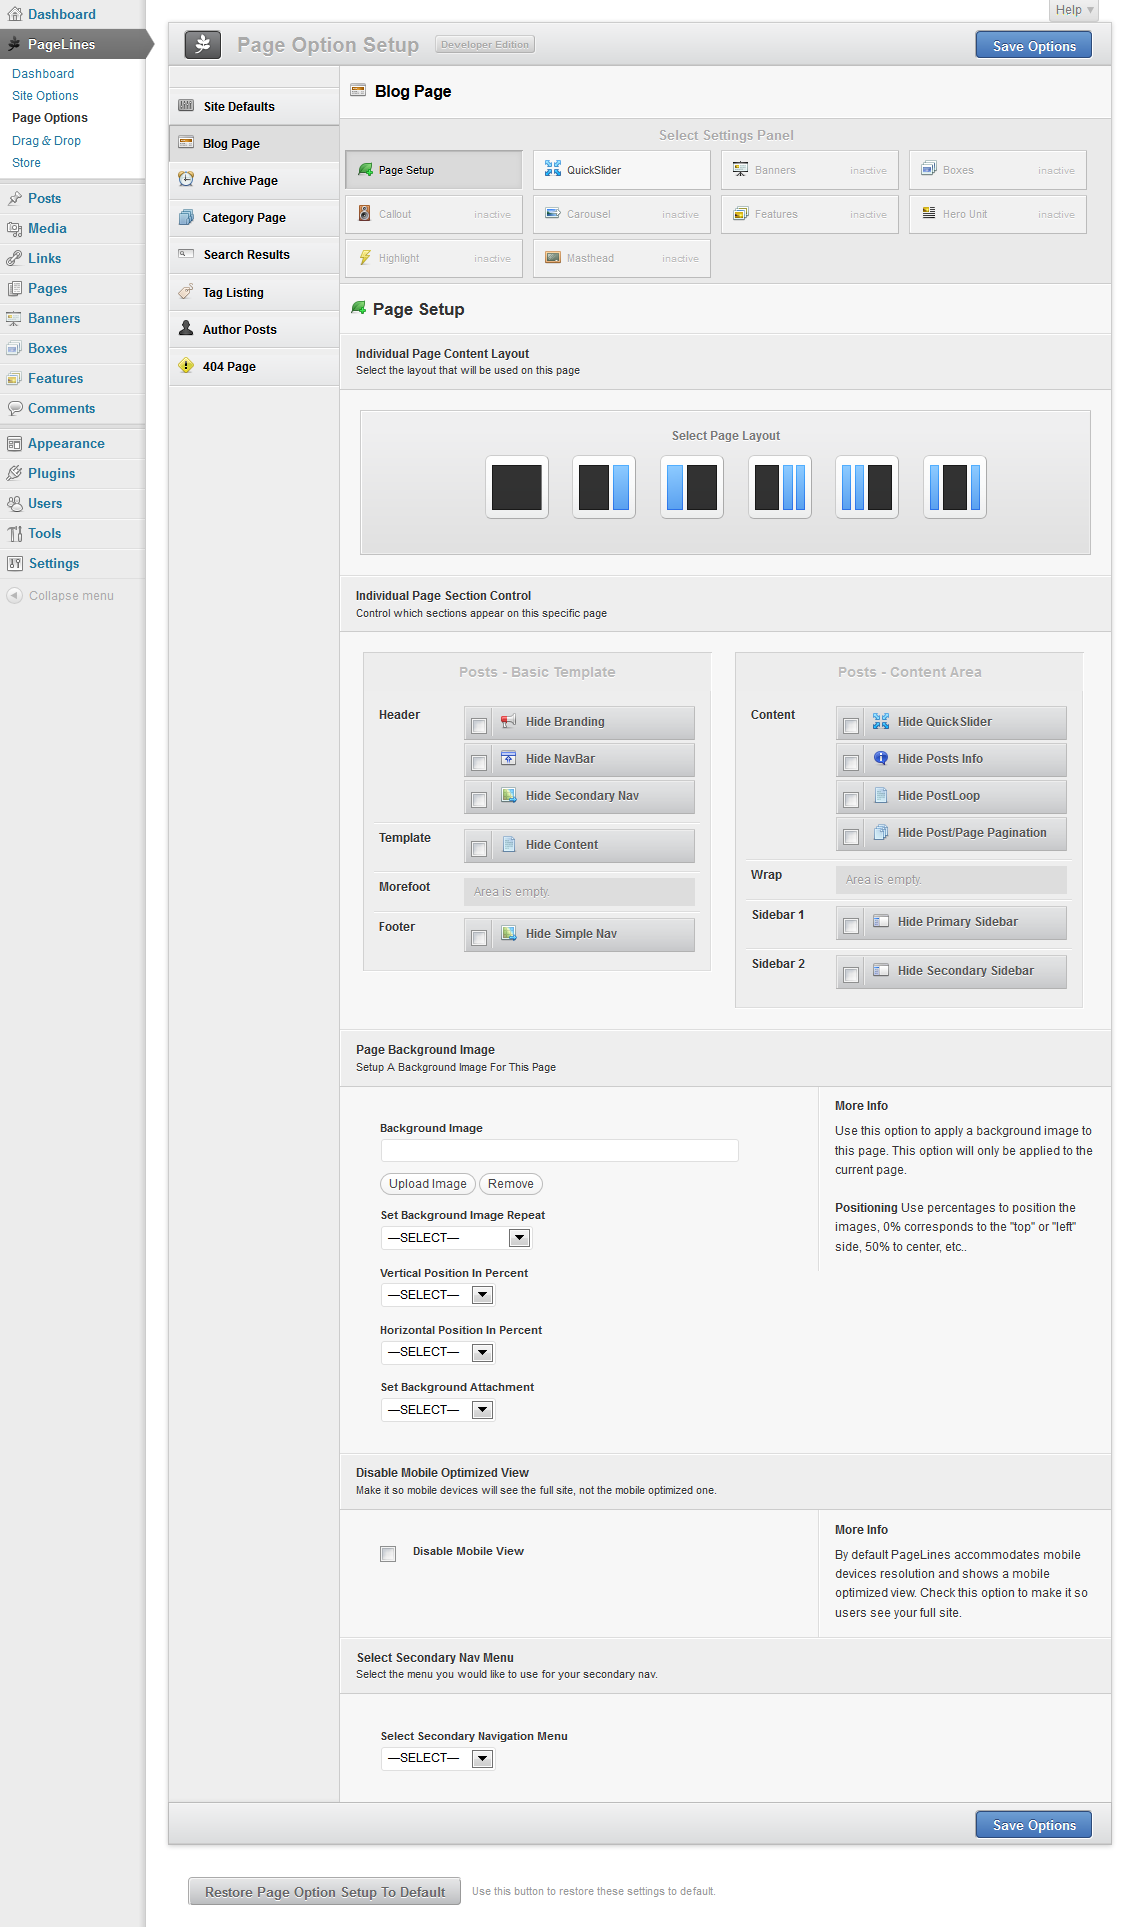Select the sidebar-on-left page layout swatch
Viewport: 1123px width, 1927px height.
[692, 487]
